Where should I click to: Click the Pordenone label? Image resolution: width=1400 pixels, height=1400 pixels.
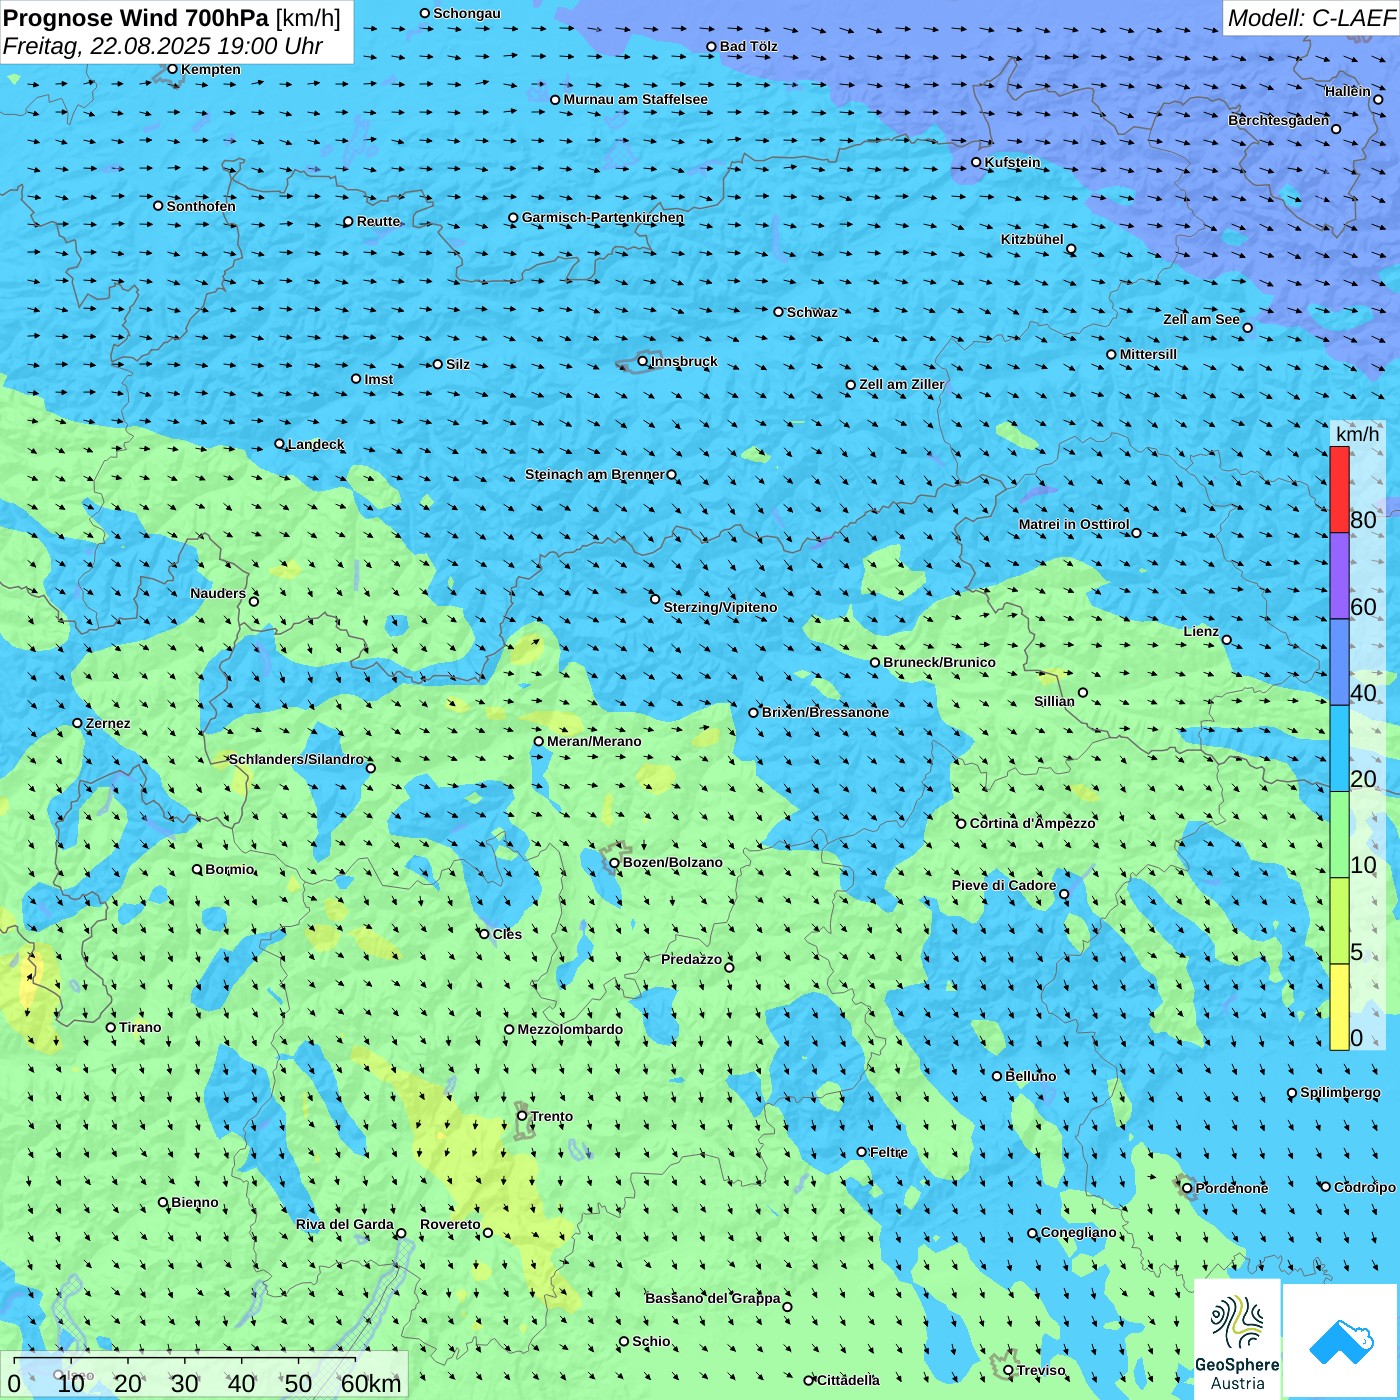1232,1188
